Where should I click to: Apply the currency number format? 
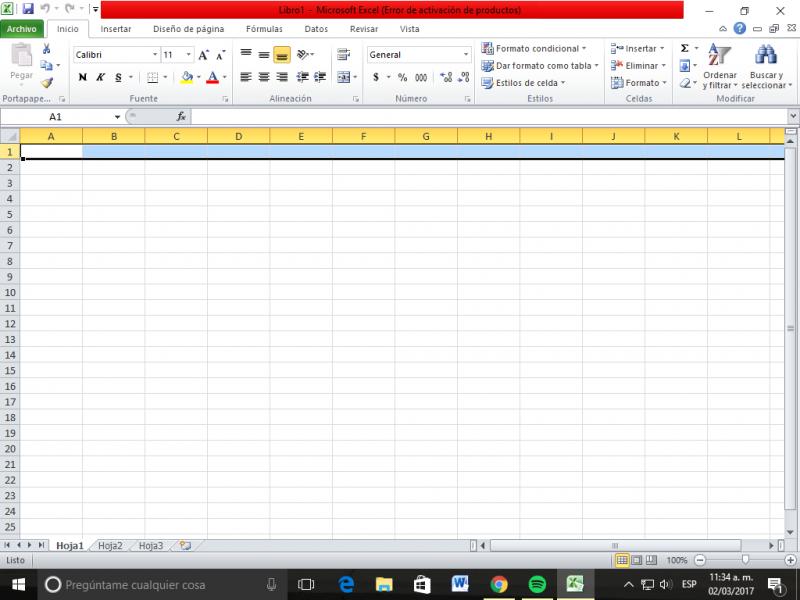[376, 77]
